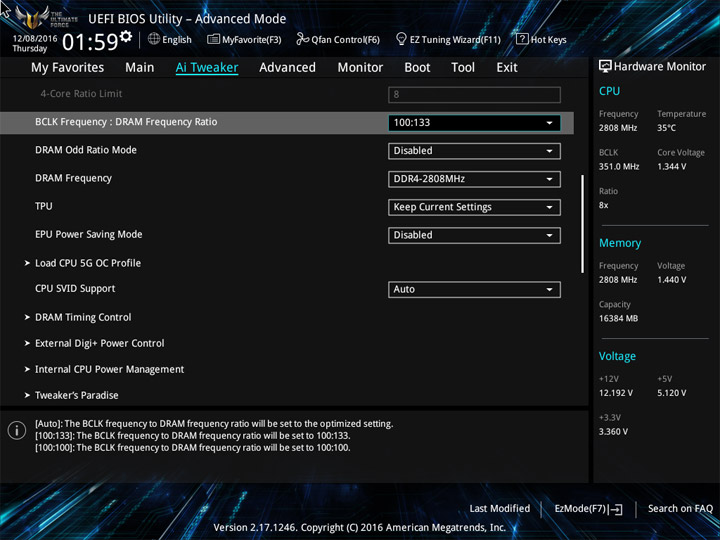Switch to EzMode(F7)
Image resolution: width=720 pixels, height=540 pixels.
(588, 509)
